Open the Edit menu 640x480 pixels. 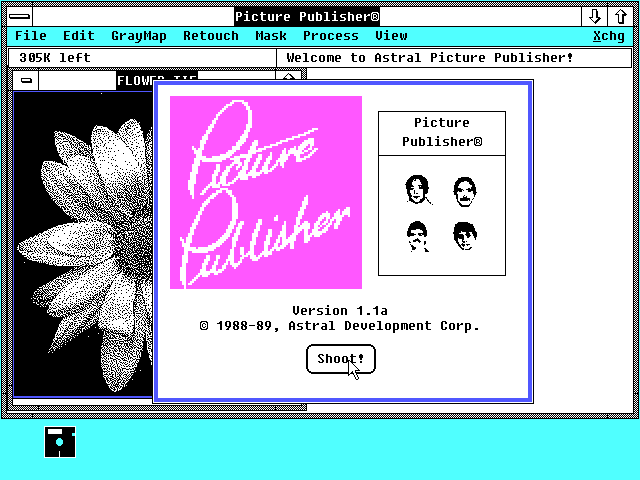(79, 36)
